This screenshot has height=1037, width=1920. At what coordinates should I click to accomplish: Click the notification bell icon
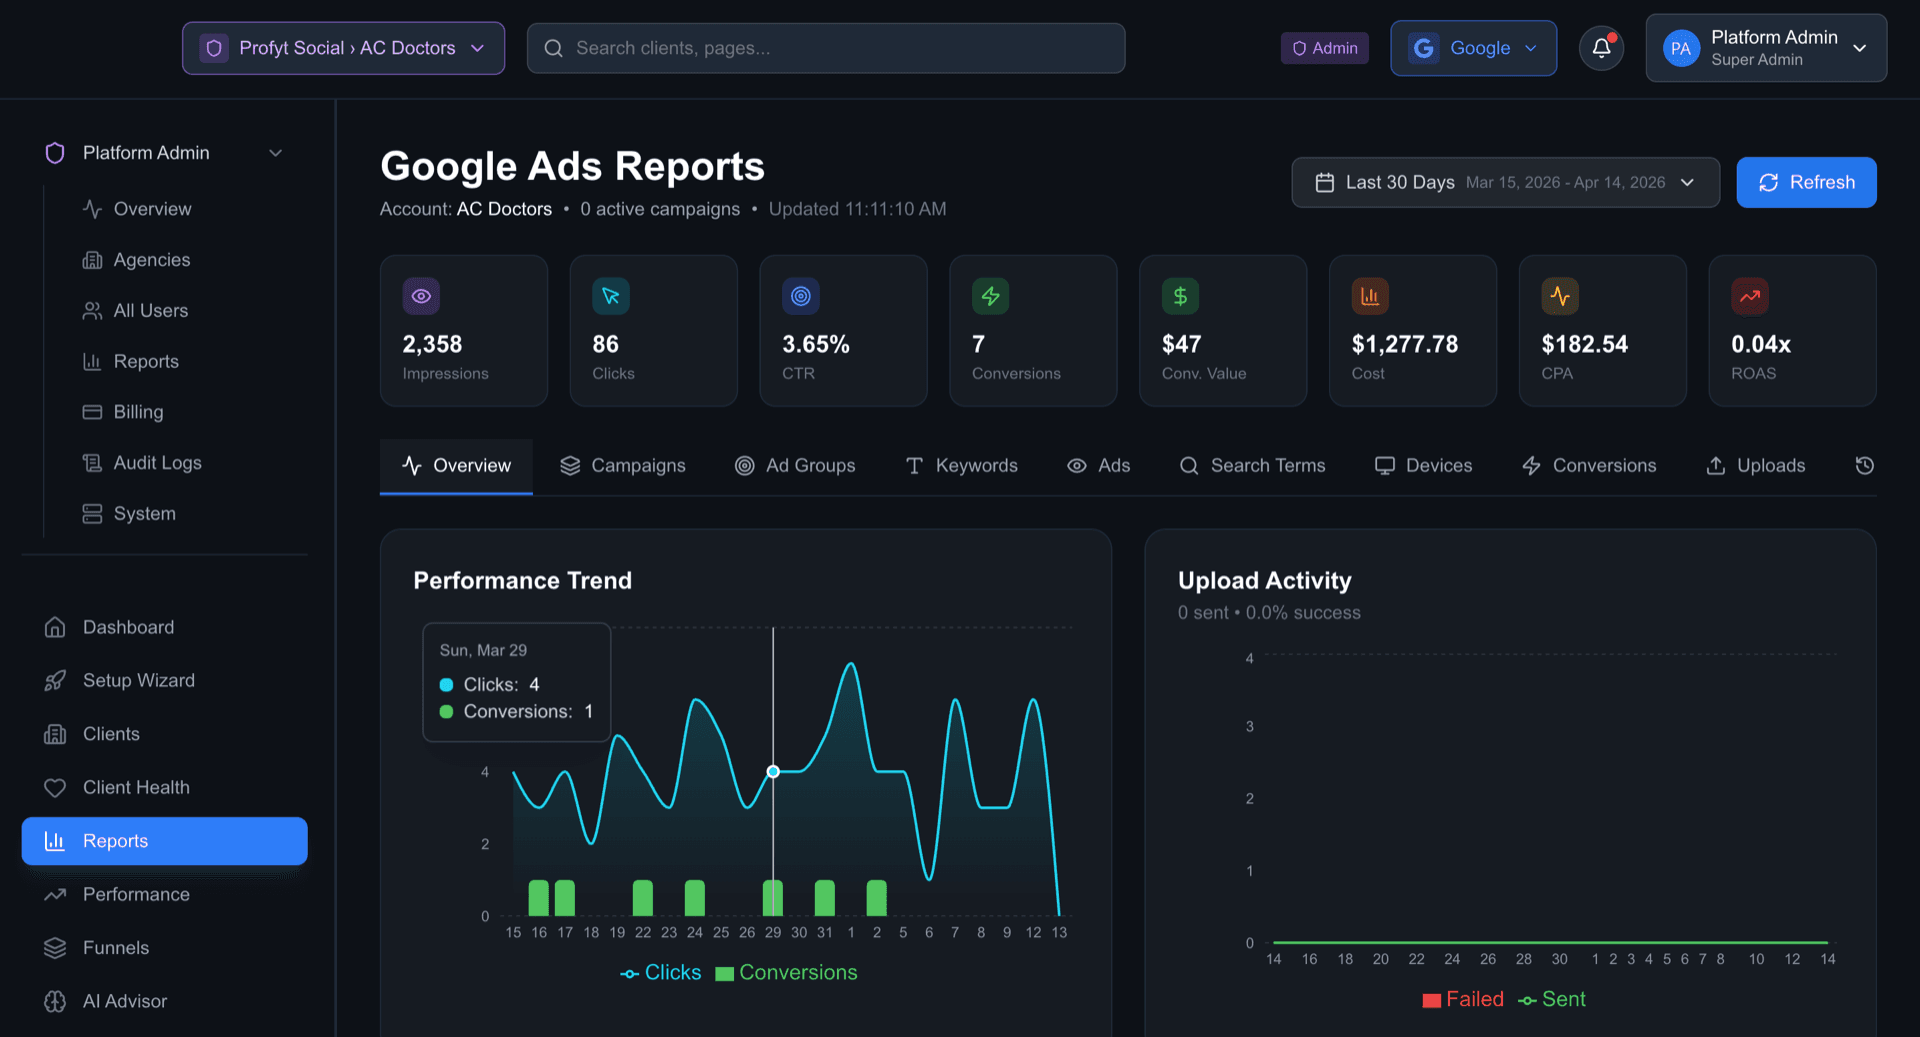point(1601,48)
